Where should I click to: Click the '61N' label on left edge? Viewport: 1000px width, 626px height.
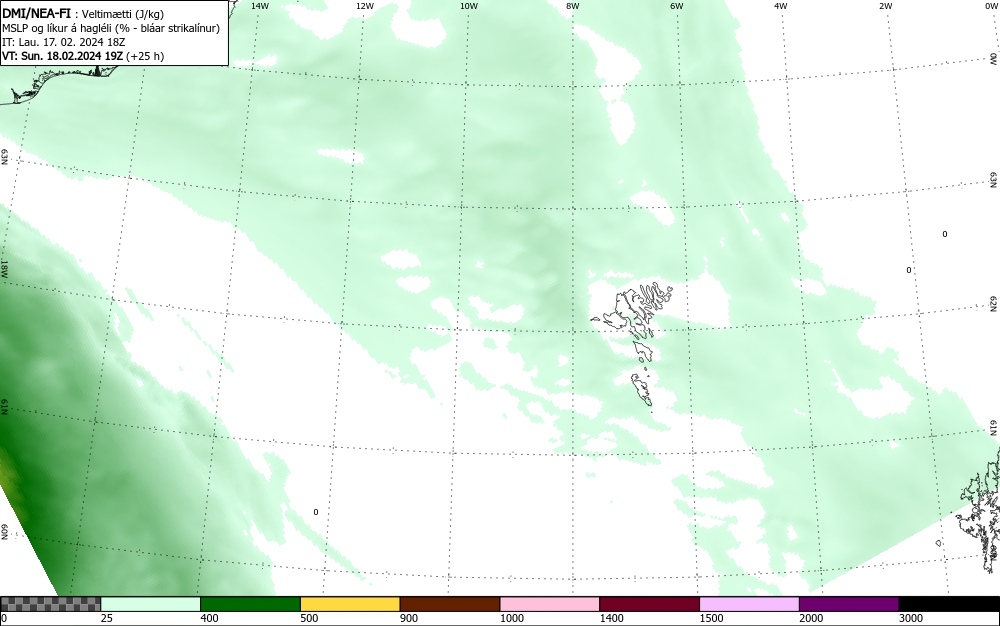tap(4, 407)
